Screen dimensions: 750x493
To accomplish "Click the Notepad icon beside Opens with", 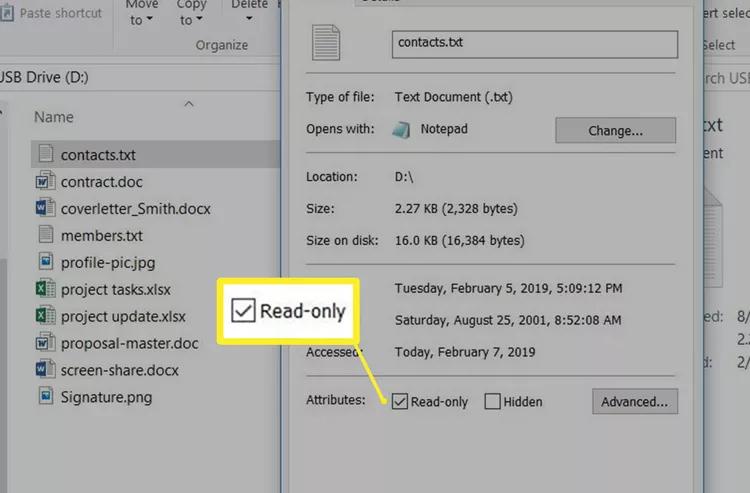I will [x=401, y=130].
